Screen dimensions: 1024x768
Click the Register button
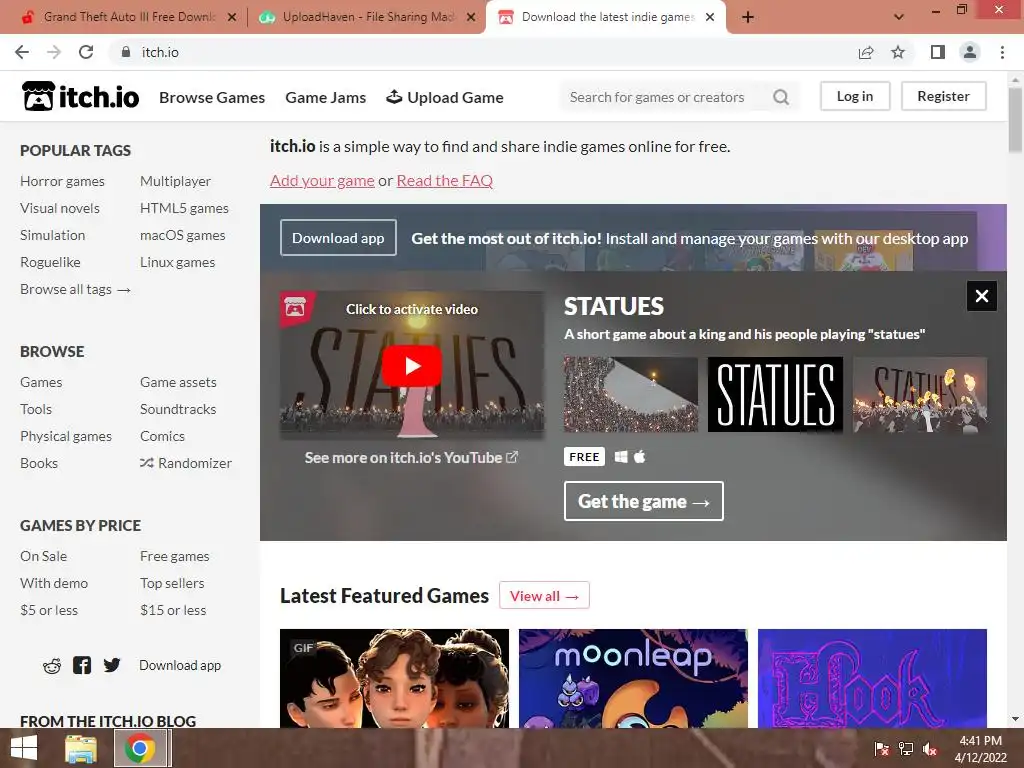coord(943,96)
